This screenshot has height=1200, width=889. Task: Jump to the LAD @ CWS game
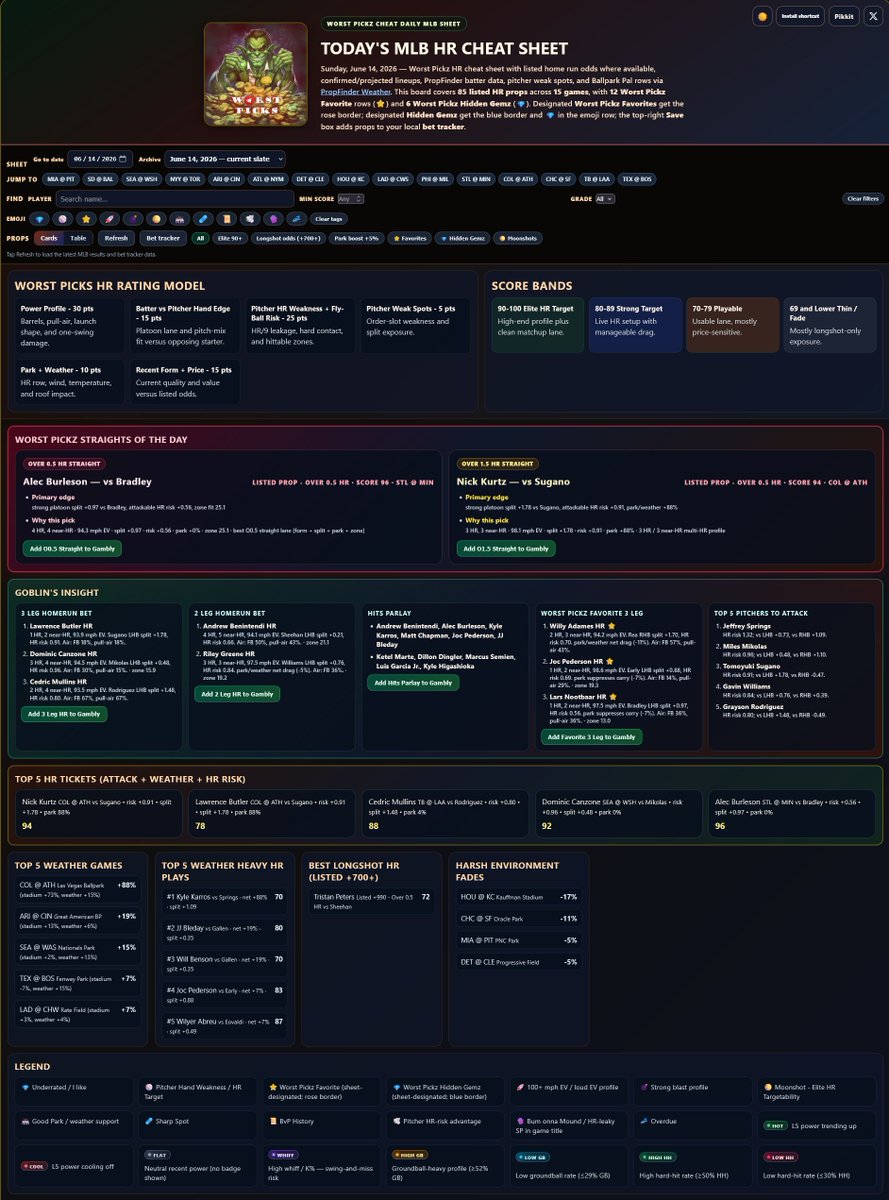coord(392,179)
